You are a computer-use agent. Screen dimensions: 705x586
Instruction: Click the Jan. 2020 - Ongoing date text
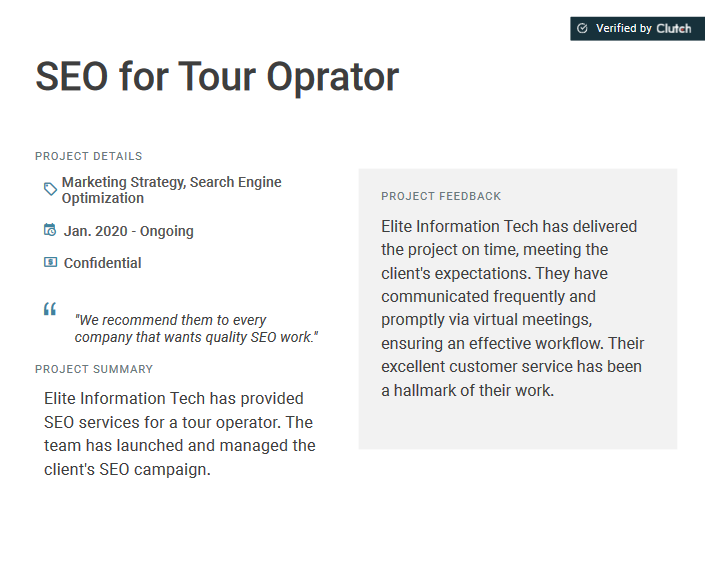tap(129, 231)
